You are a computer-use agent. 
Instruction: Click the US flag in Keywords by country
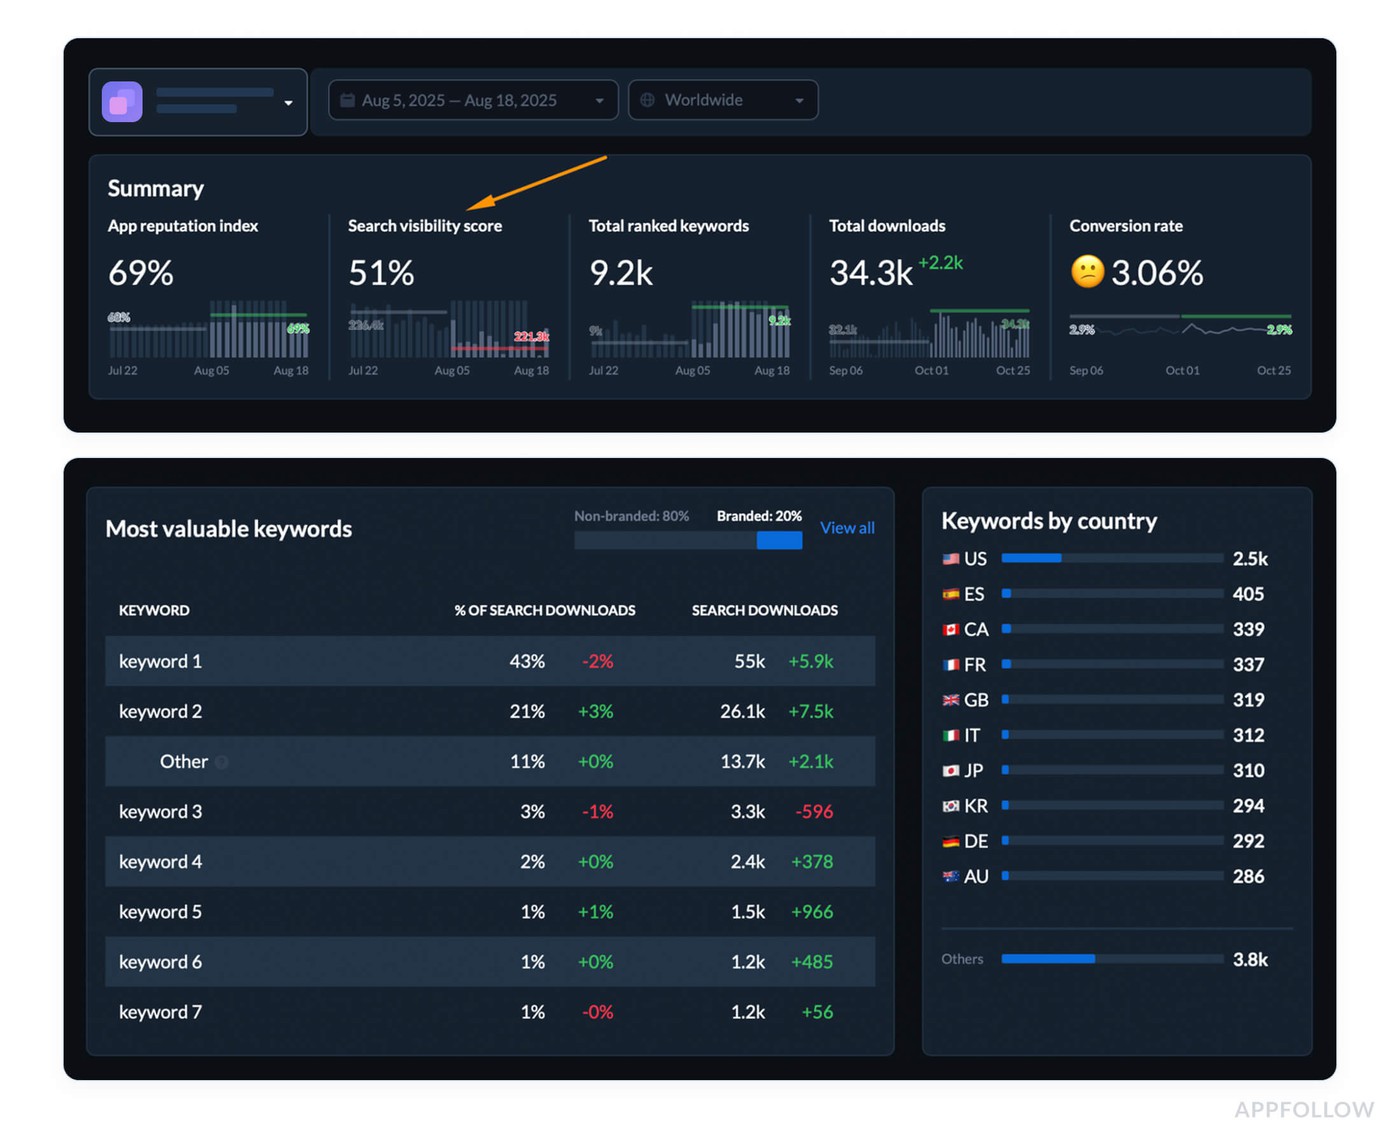point(950,558)
